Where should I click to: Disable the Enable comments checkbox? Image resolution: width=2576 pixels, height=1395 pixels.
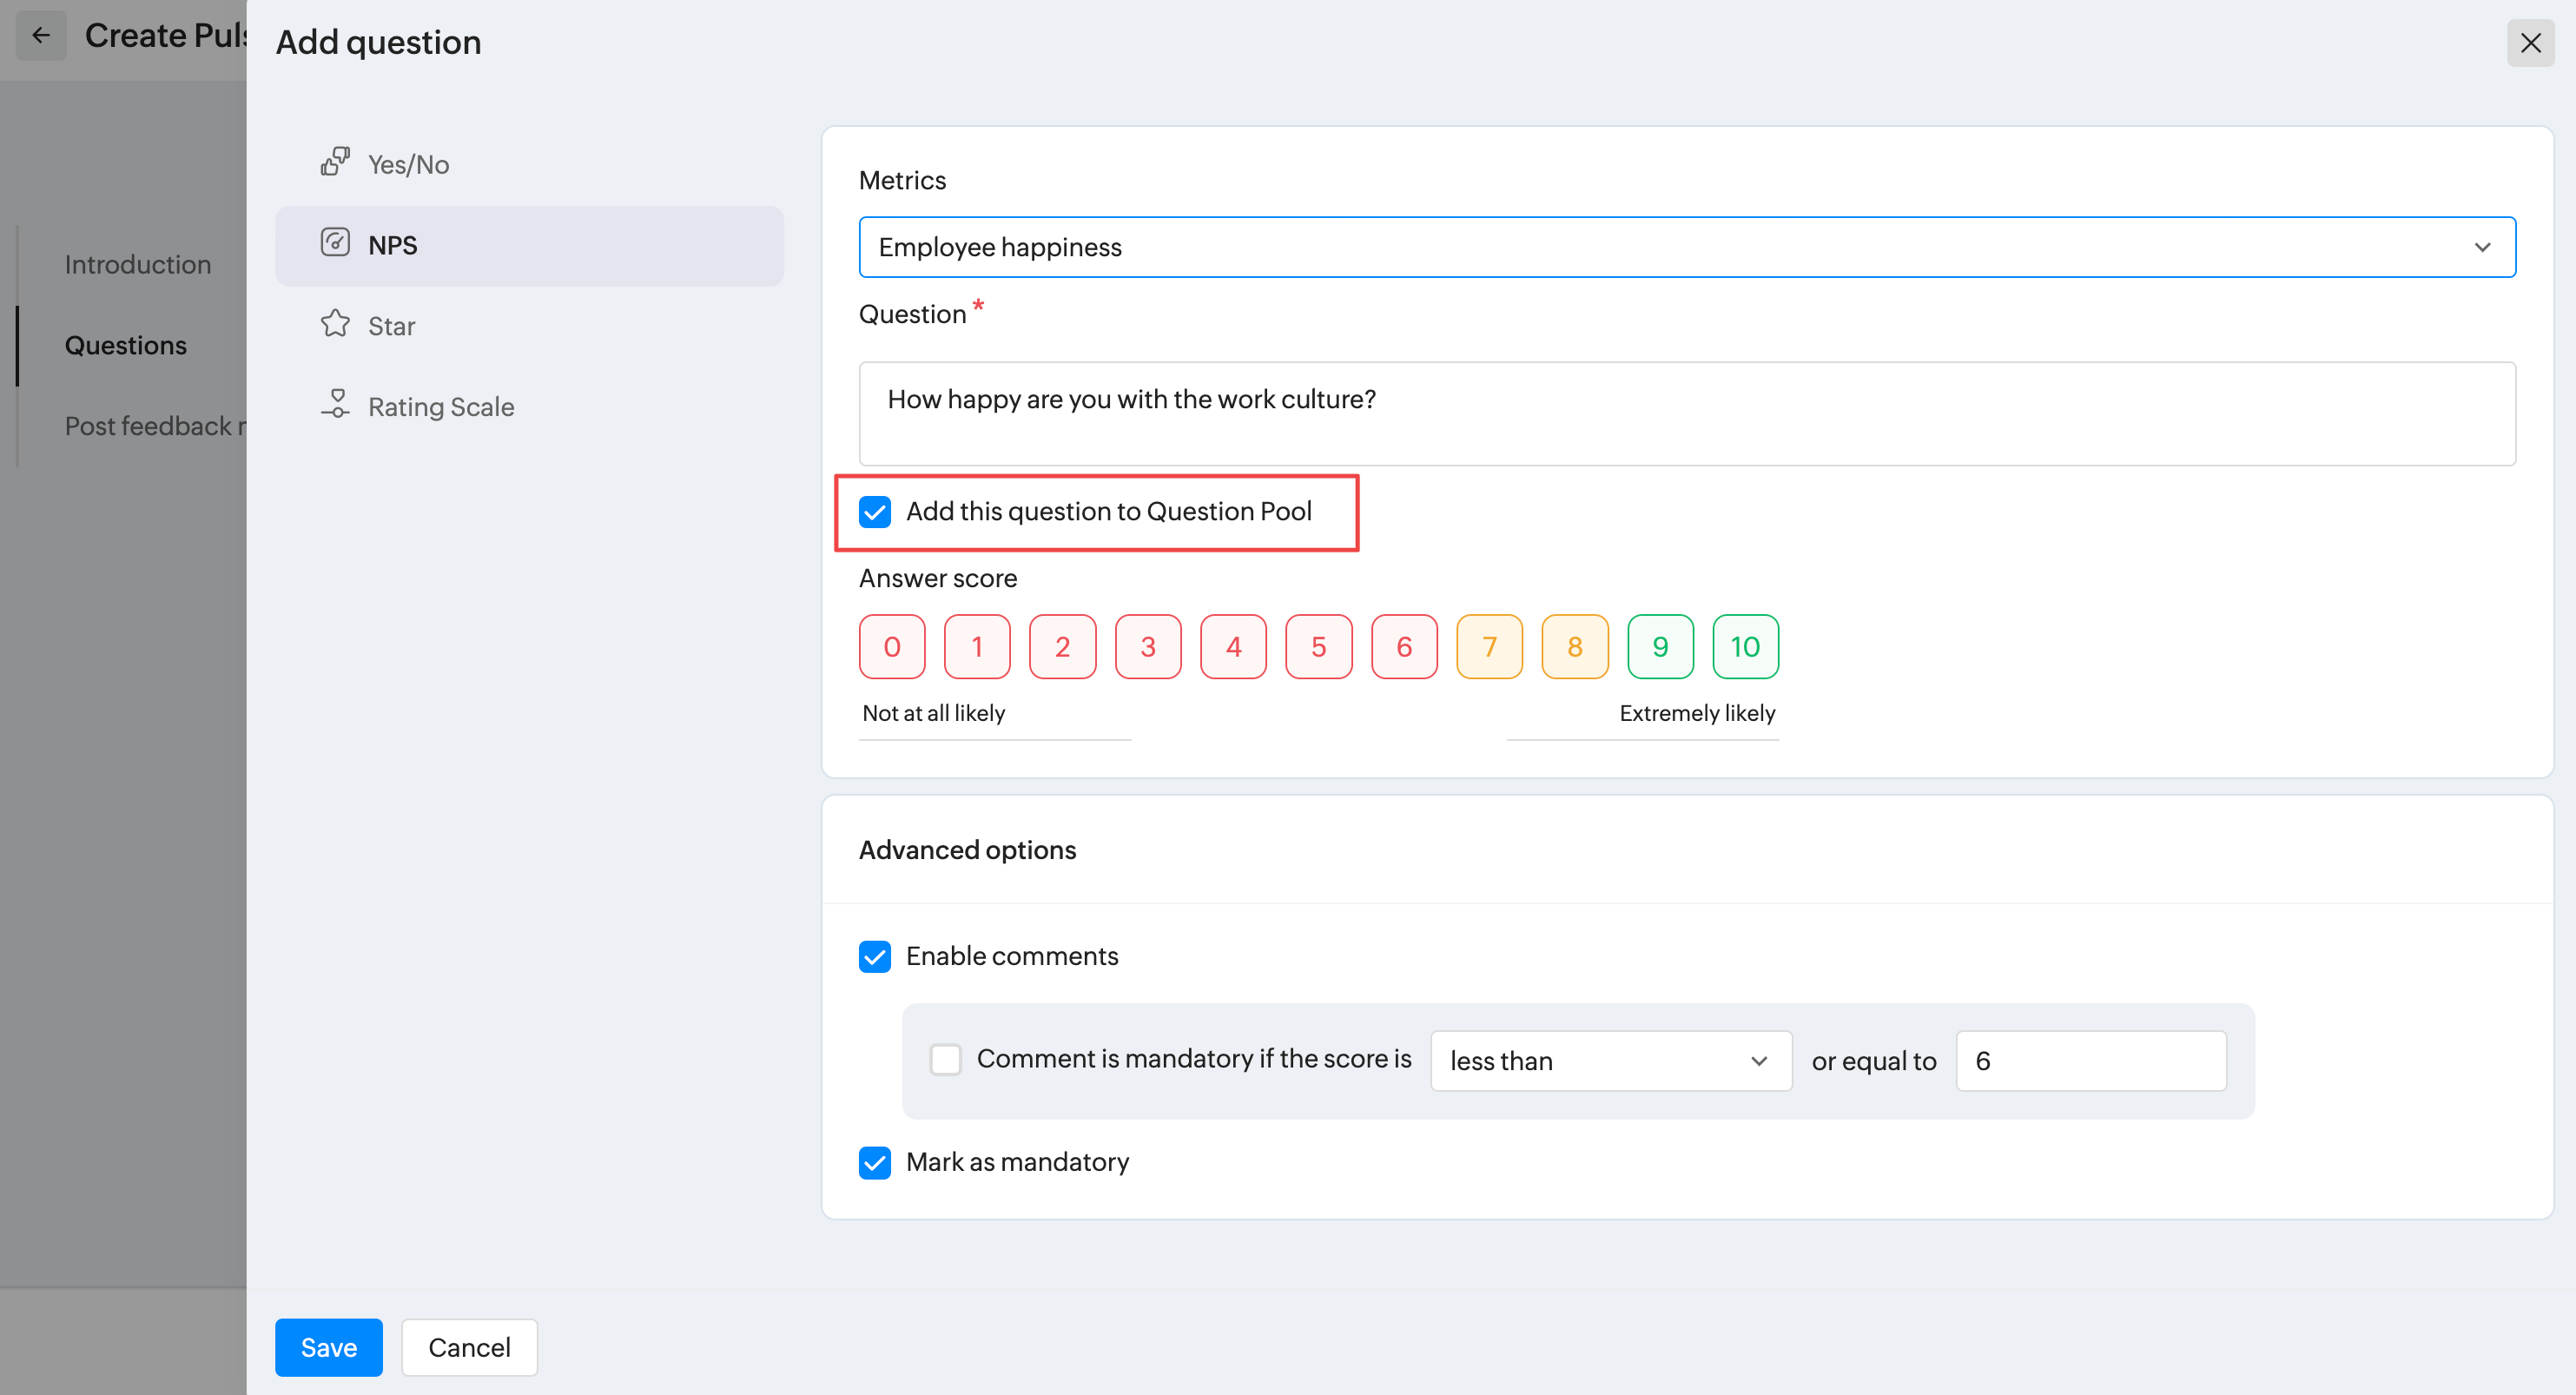[x=875, y=957]
